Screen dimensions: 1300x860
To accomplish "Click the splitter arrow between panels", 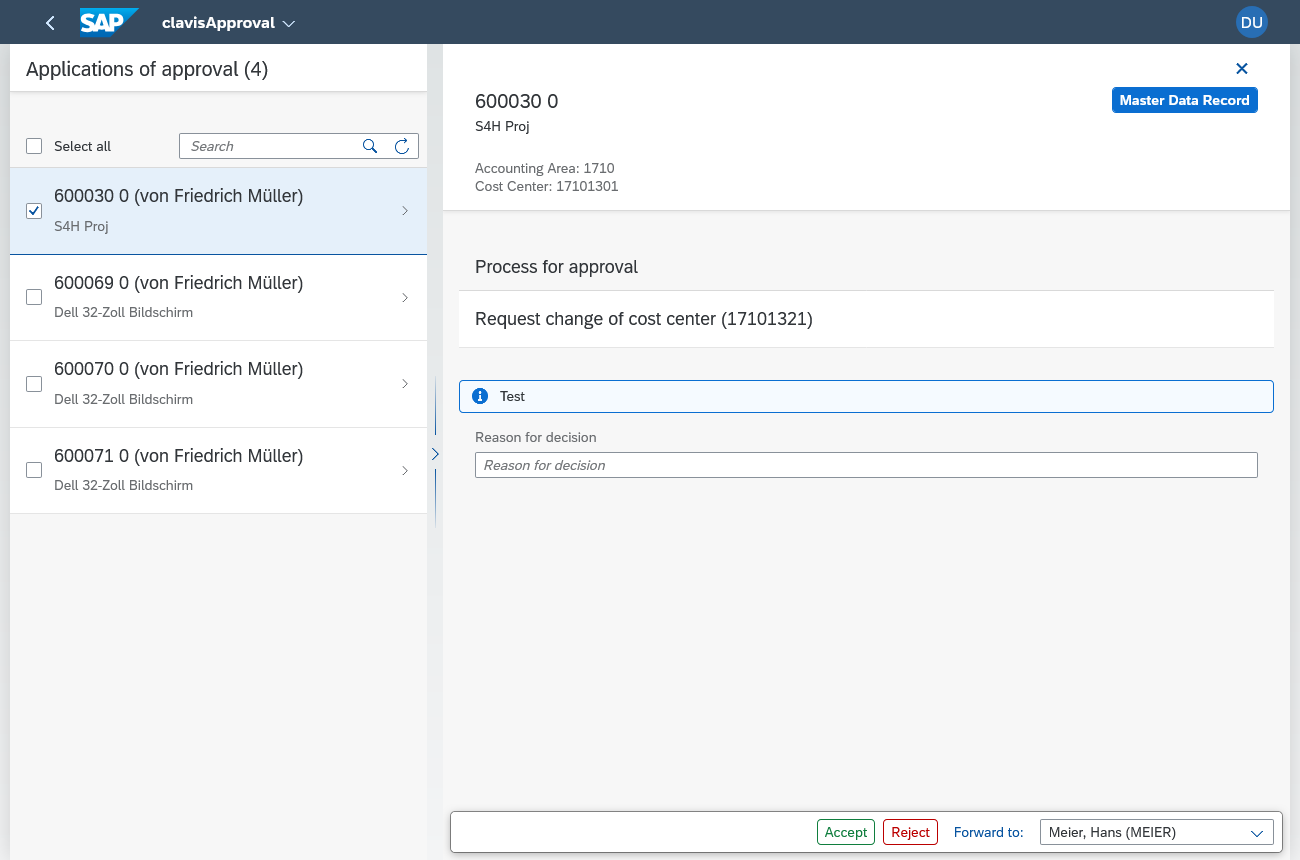I will tap(435, 454).
